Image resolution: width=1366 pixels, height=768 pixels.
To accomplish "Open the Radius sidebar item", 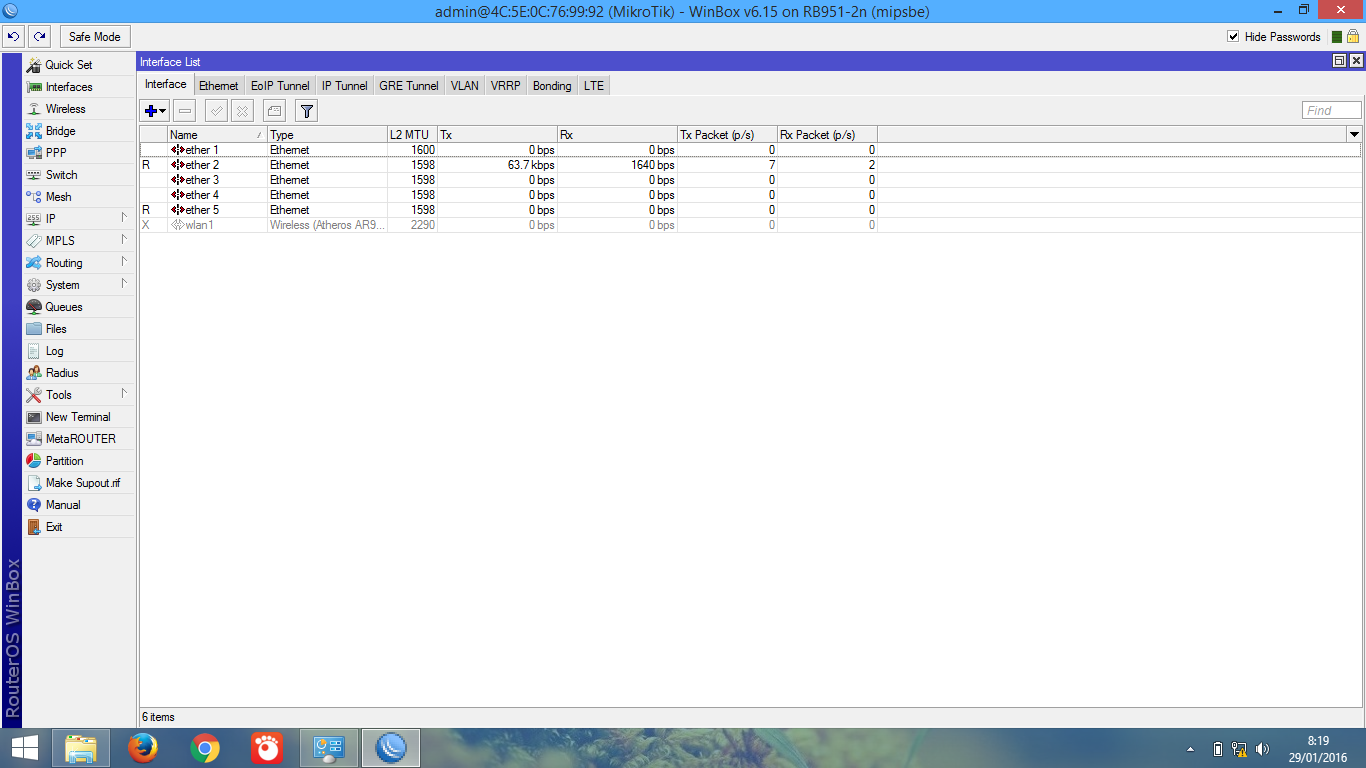I will (x=79, y=373).
